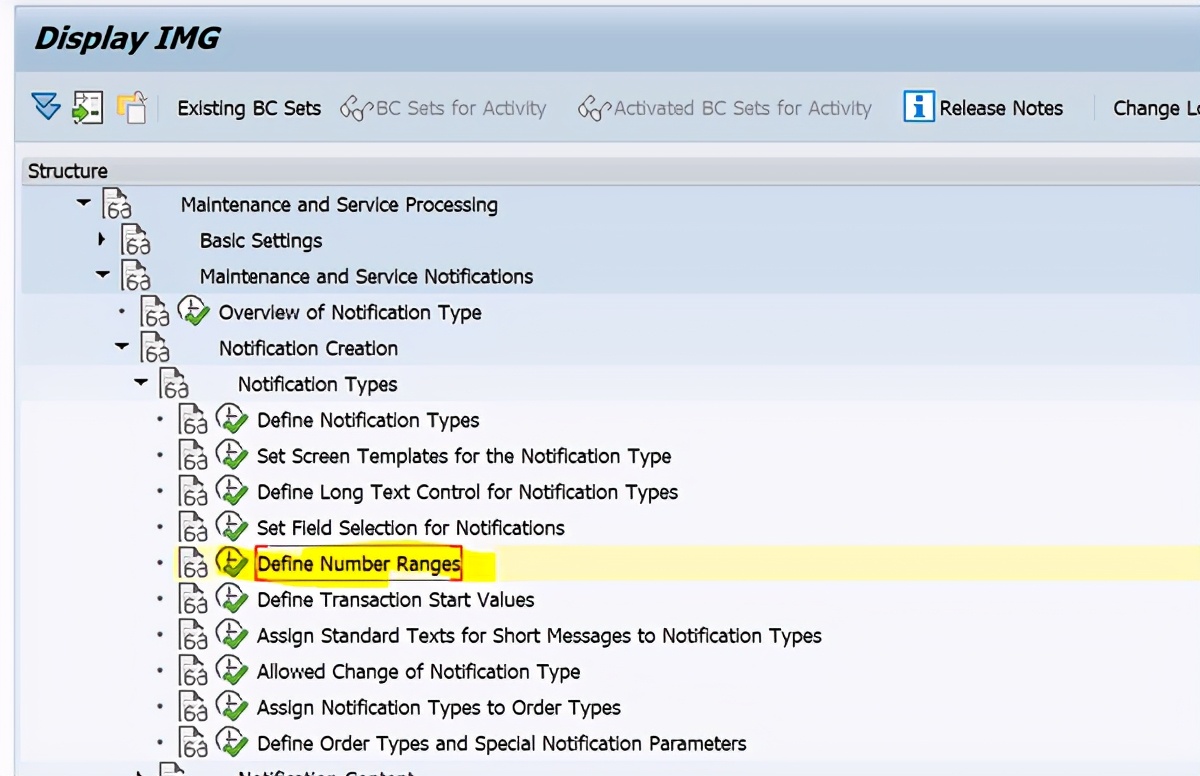Image resolution: width=1200 pixels, height=776 pixels.
Task: Open documentation icon for Define Transaction Start Values
Action: 193,601
